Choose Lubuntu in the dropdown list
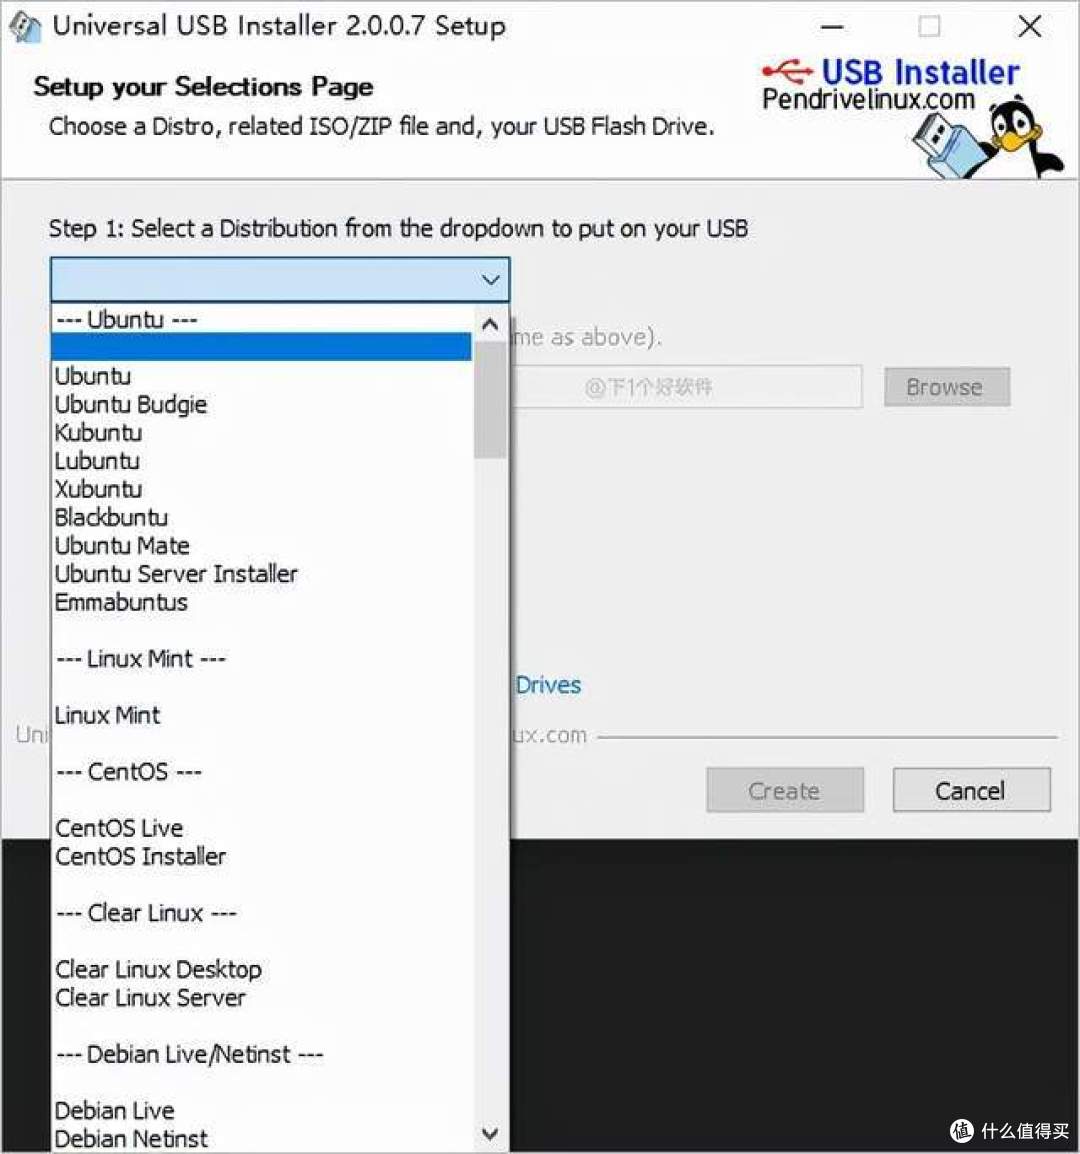 tap(261, 461)
